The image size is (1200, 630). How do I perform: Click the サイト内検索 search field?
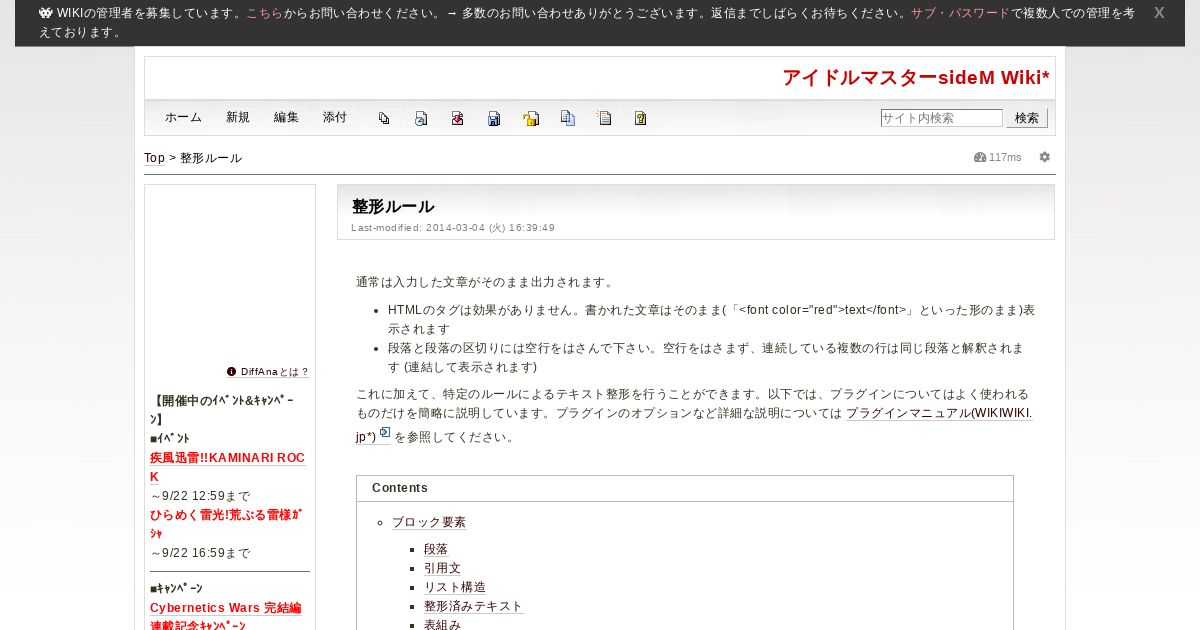point(941,118)
